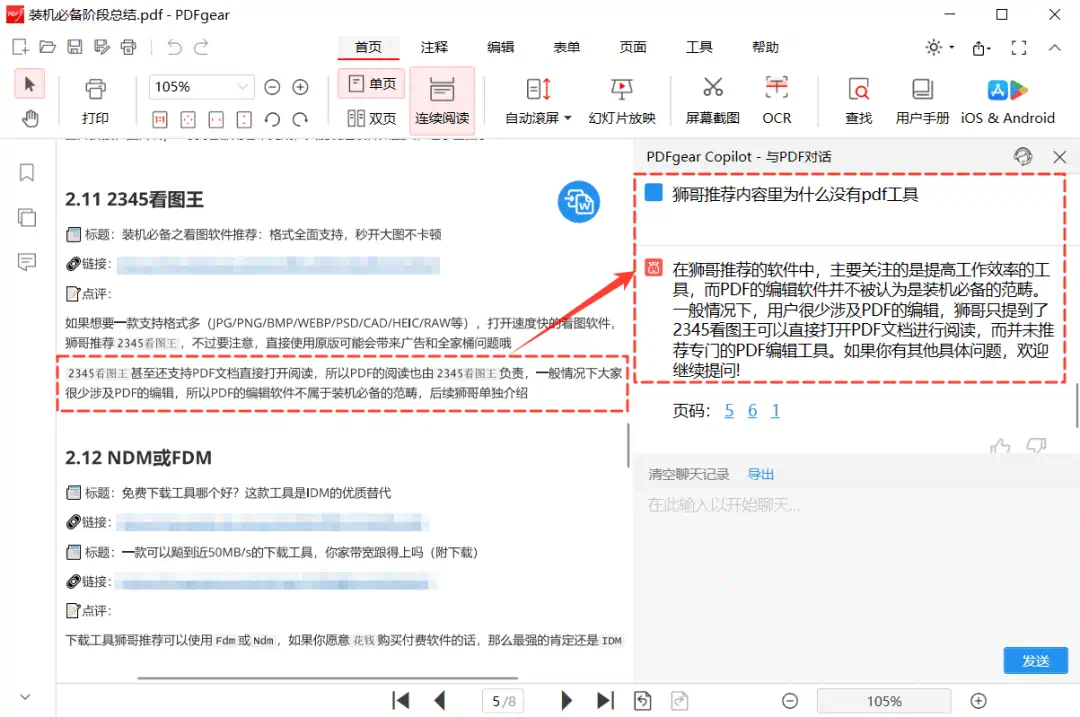1080x717 pixels.
Task: Switch to 表单 form tab
Action: pos(566,47)
